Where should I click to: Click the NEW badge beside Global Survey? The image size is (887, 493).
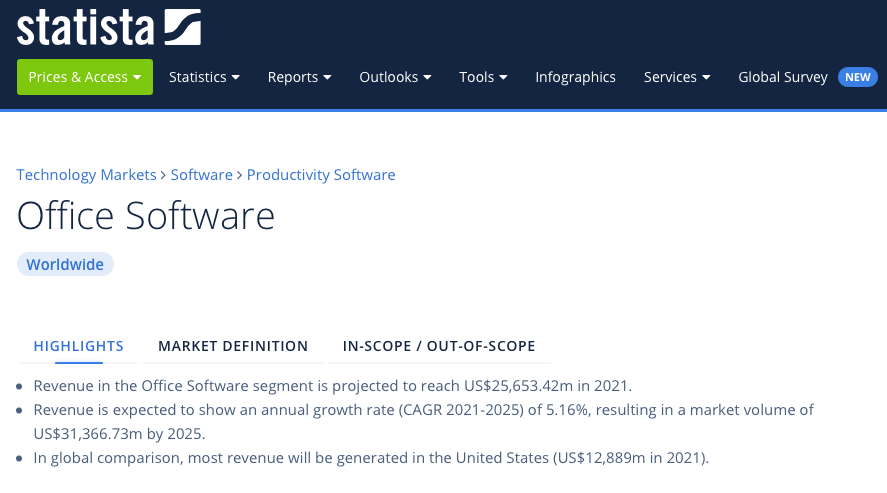coord(858,77)
